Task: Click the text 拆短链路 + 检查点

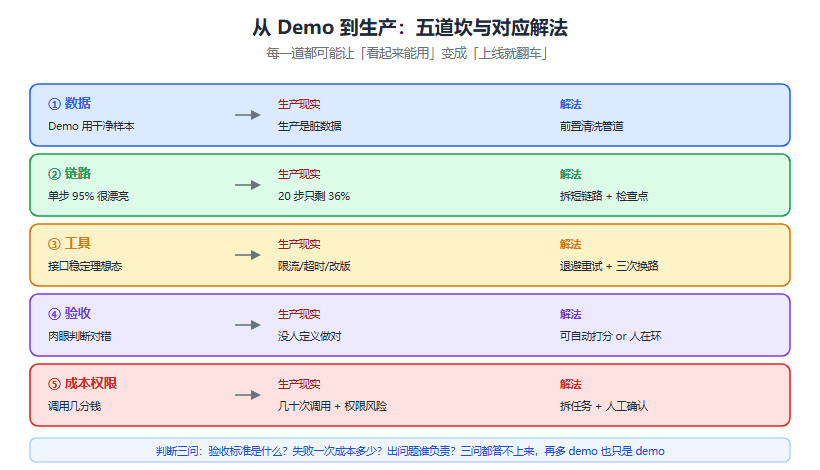Action: click(x=604, y=196)
